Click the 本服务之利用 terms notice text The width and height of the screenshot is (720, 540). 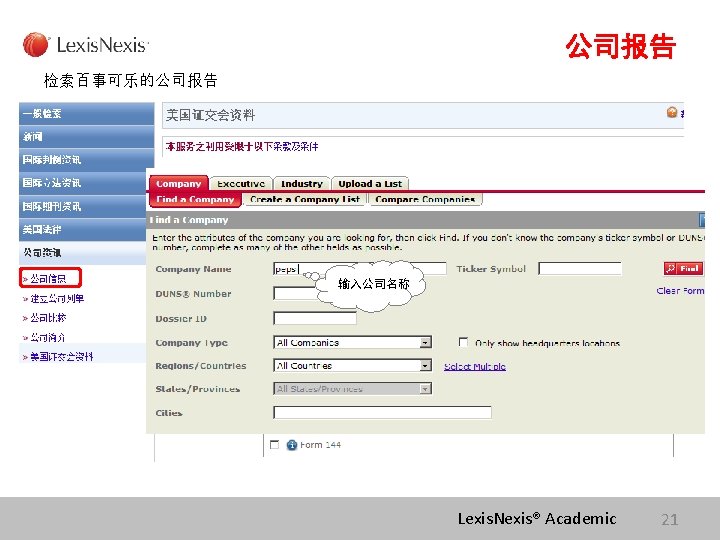242,146
